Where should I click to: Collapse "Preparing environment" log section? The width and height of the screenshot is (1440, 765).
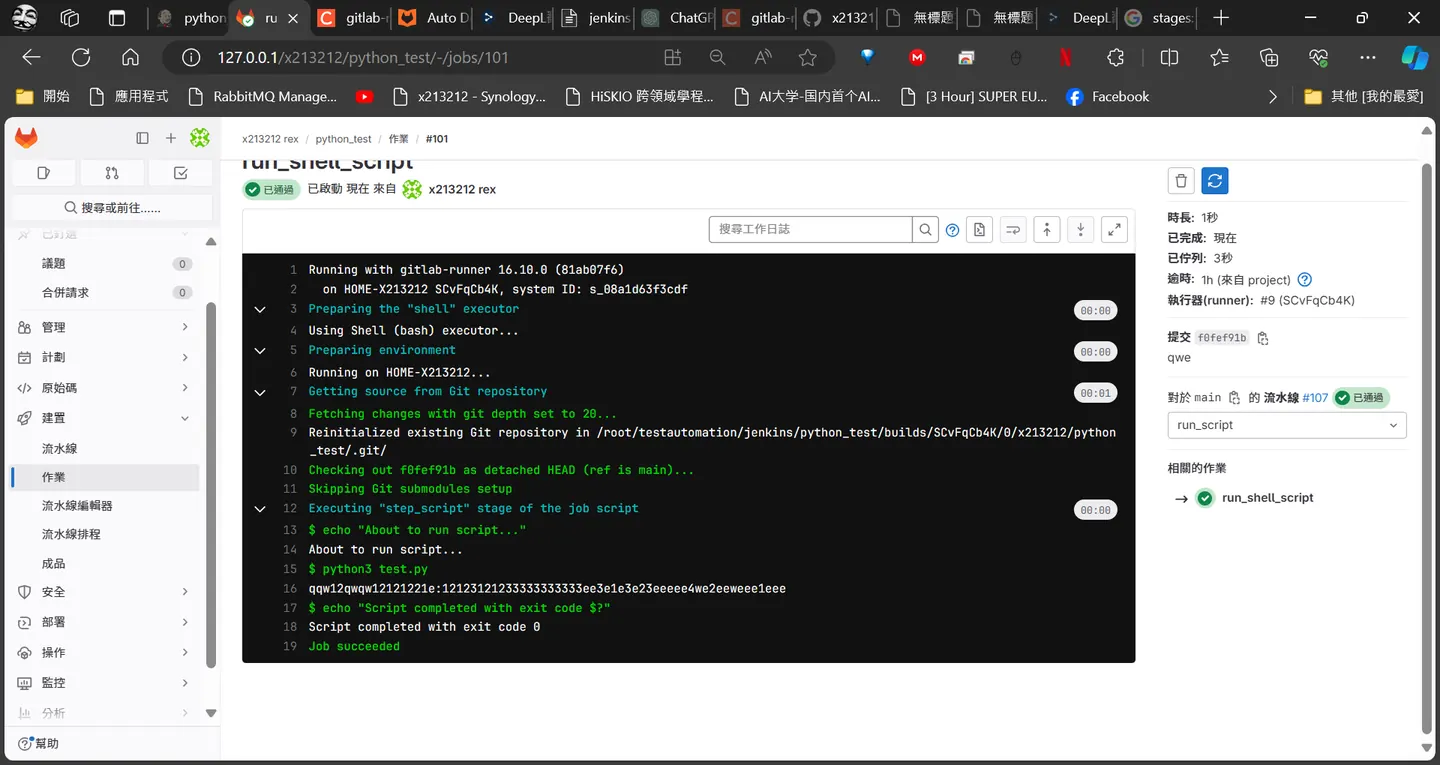pyautogui.click(x=260, y=351)
